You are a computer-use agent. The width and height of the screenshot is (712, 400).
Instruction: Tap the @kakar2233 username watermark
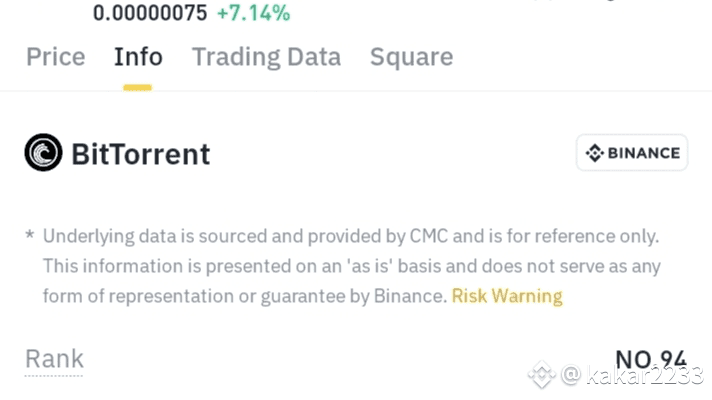coord(634,377)
